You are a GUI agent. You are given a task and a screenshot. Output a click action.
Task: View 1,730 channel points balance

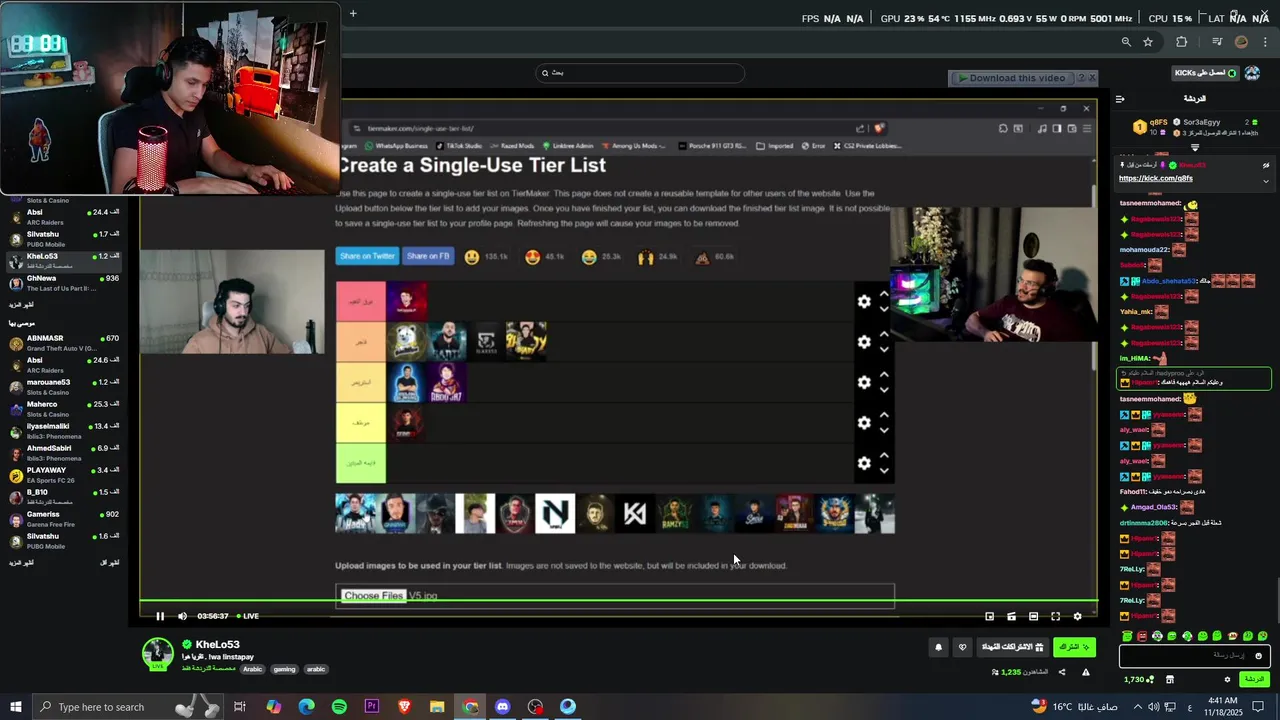(x=1138, y=679)
